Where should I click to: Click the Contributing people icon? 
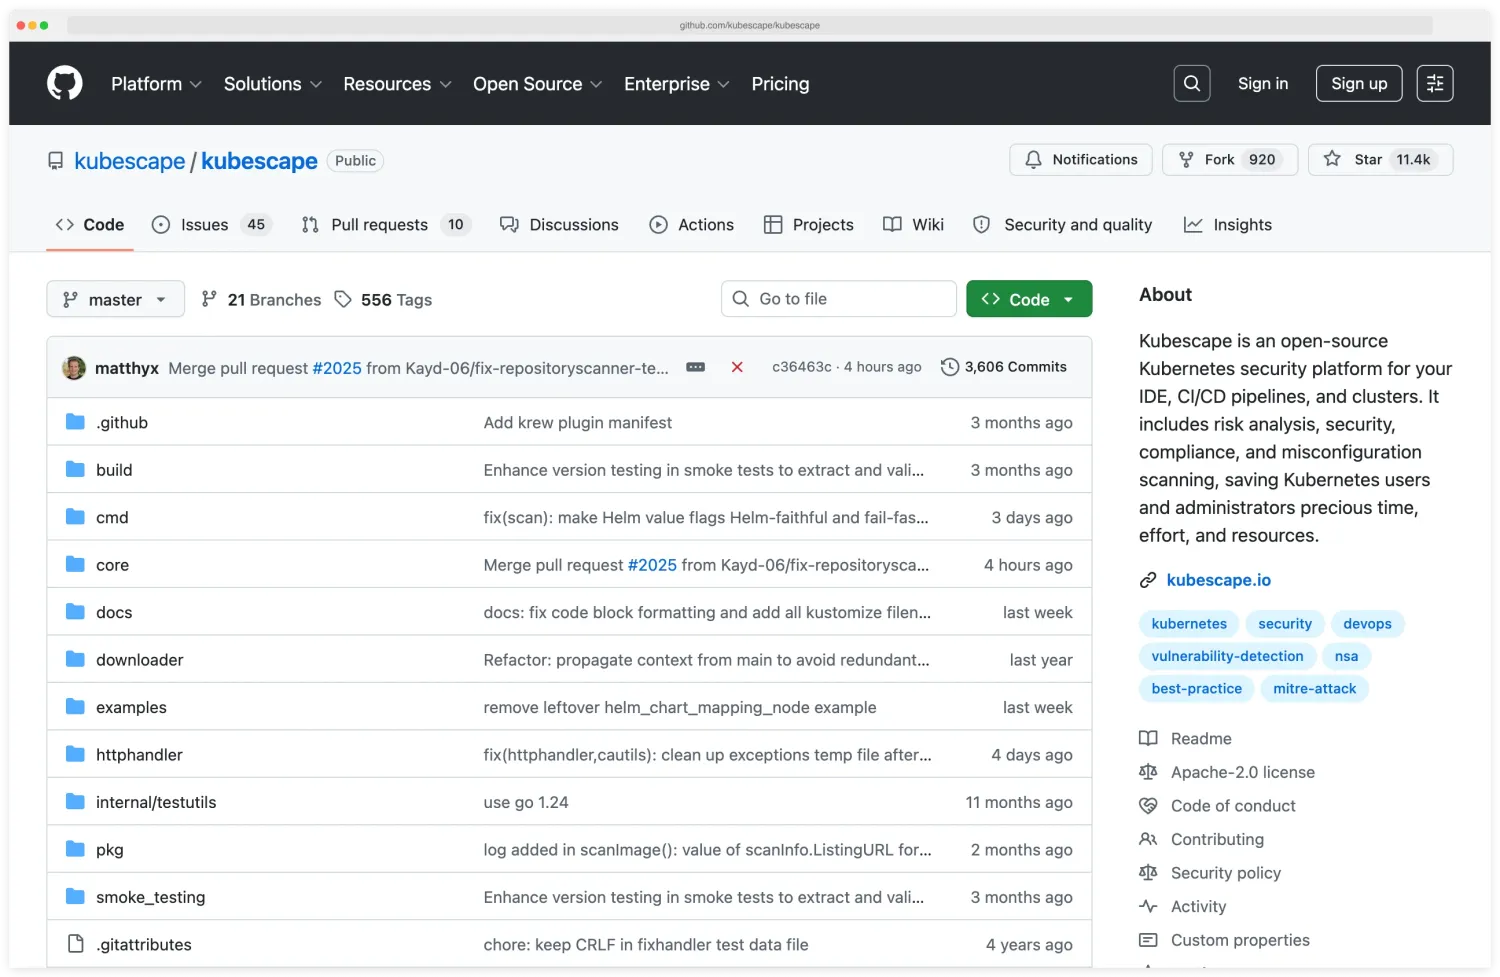tap(1148, 839)
